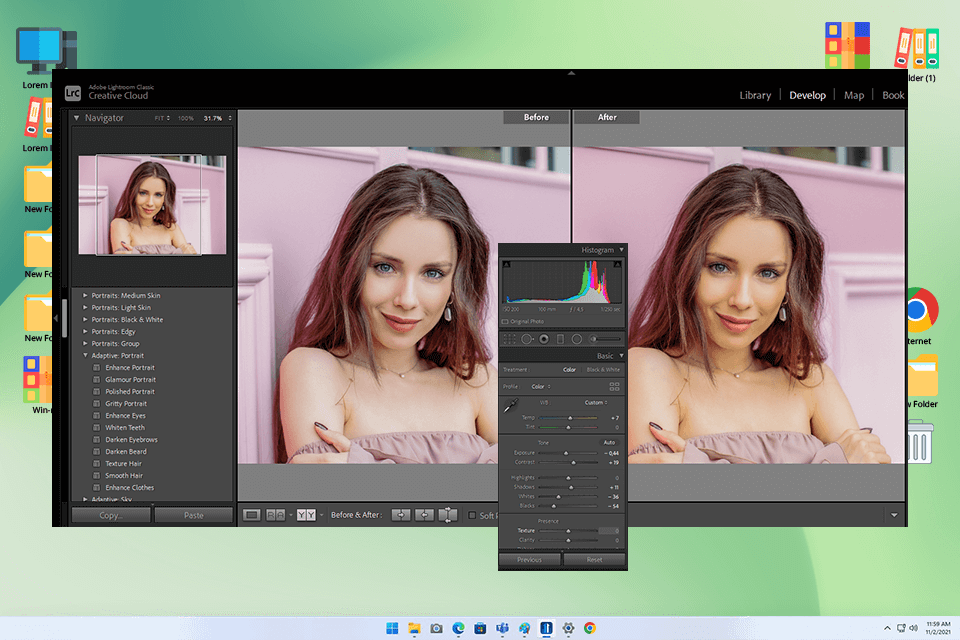
Task: Swap Before and After settings
Action: [x=448, y=515]
